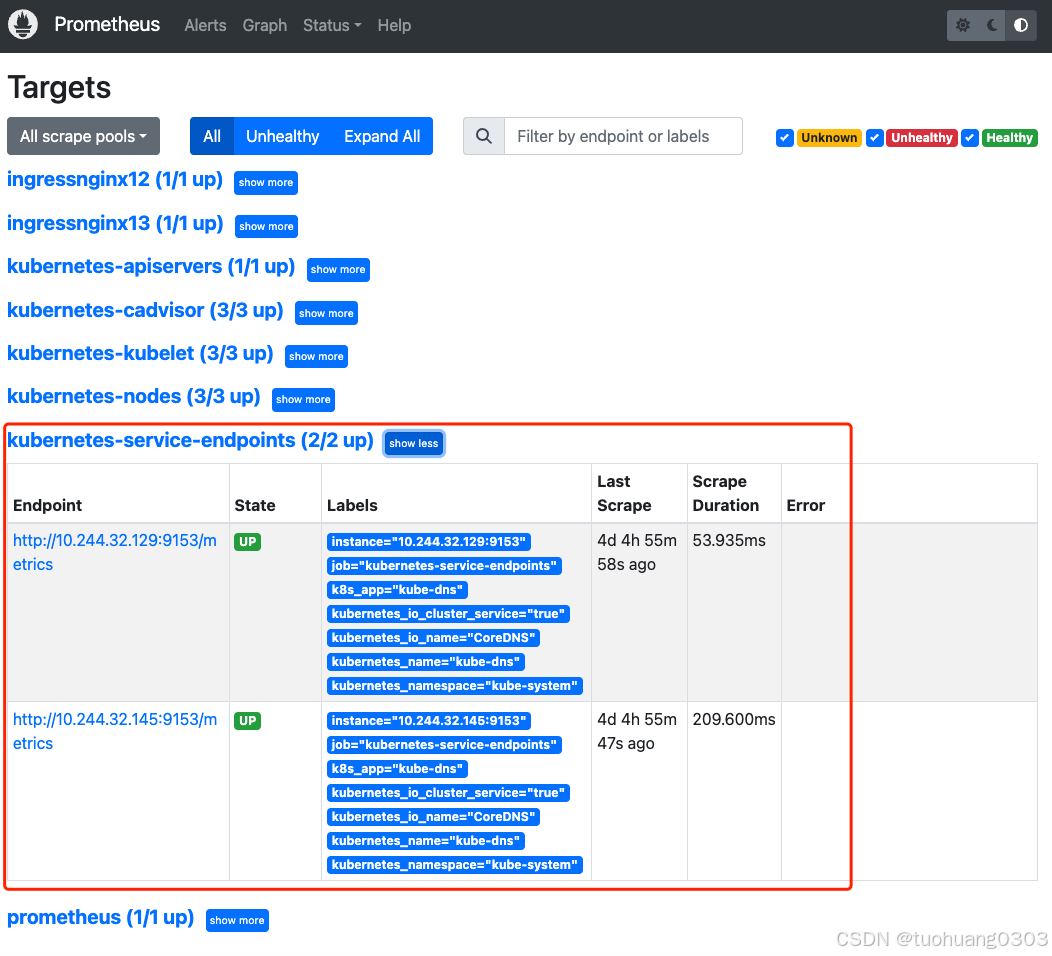Screen dimensions: 1052x956
Task: Expand kubernetes-kubelet with show more
Action: tap(316, 356)
